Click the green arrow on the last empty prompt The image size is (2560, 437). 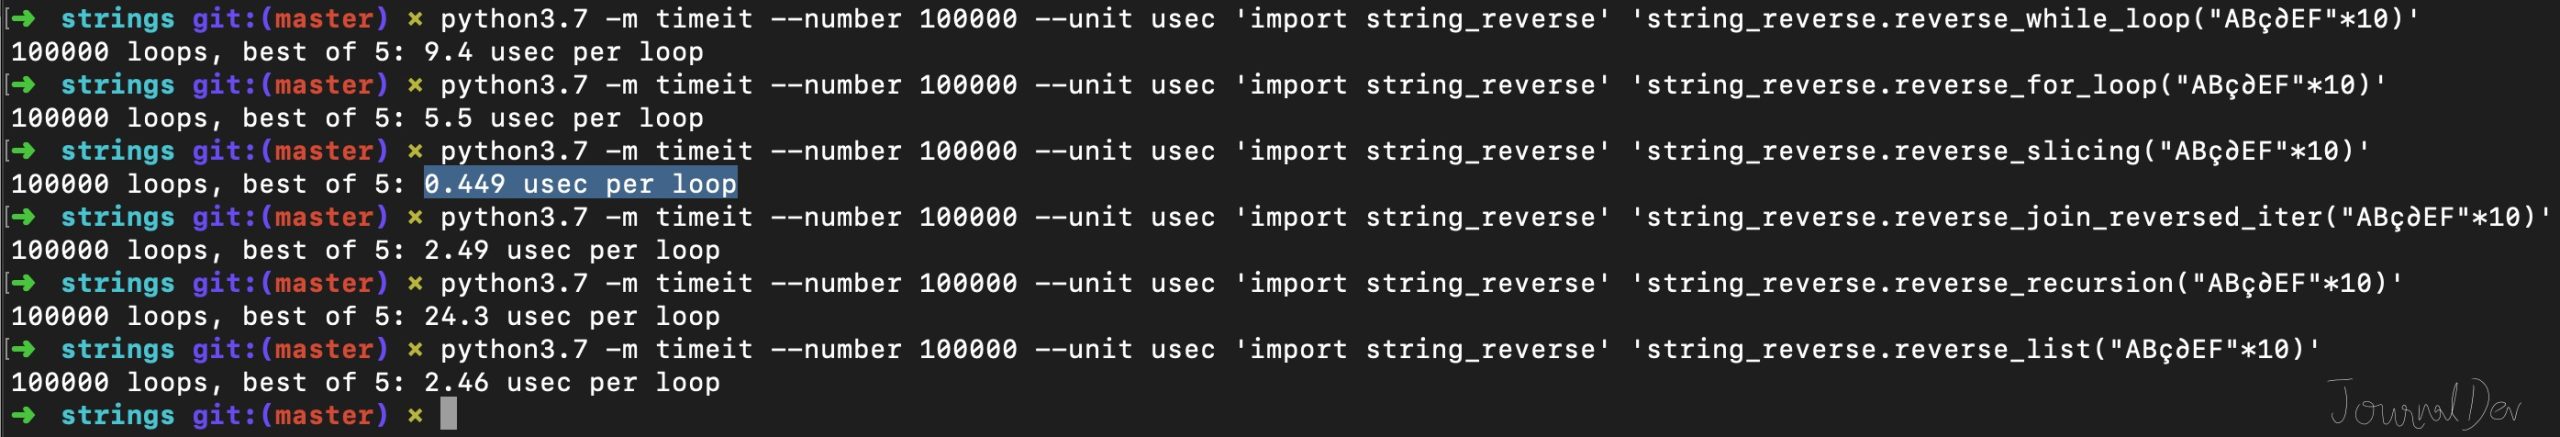tap(24, 415)
